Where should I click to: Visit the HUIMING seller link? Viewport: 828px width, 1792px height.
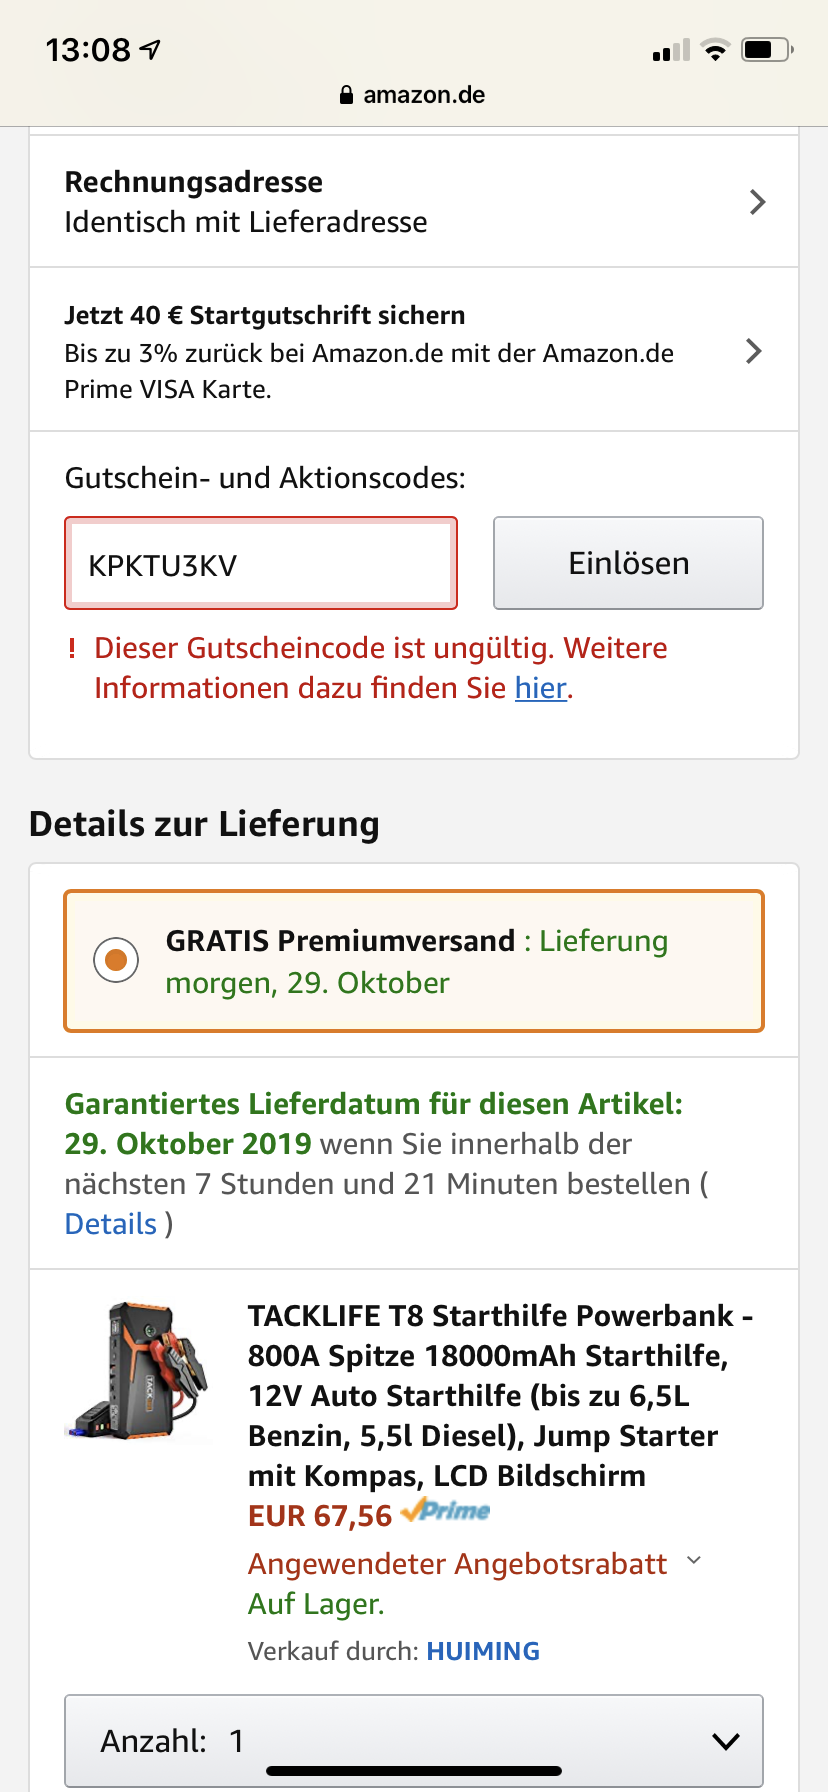[x=483, y=1651]
